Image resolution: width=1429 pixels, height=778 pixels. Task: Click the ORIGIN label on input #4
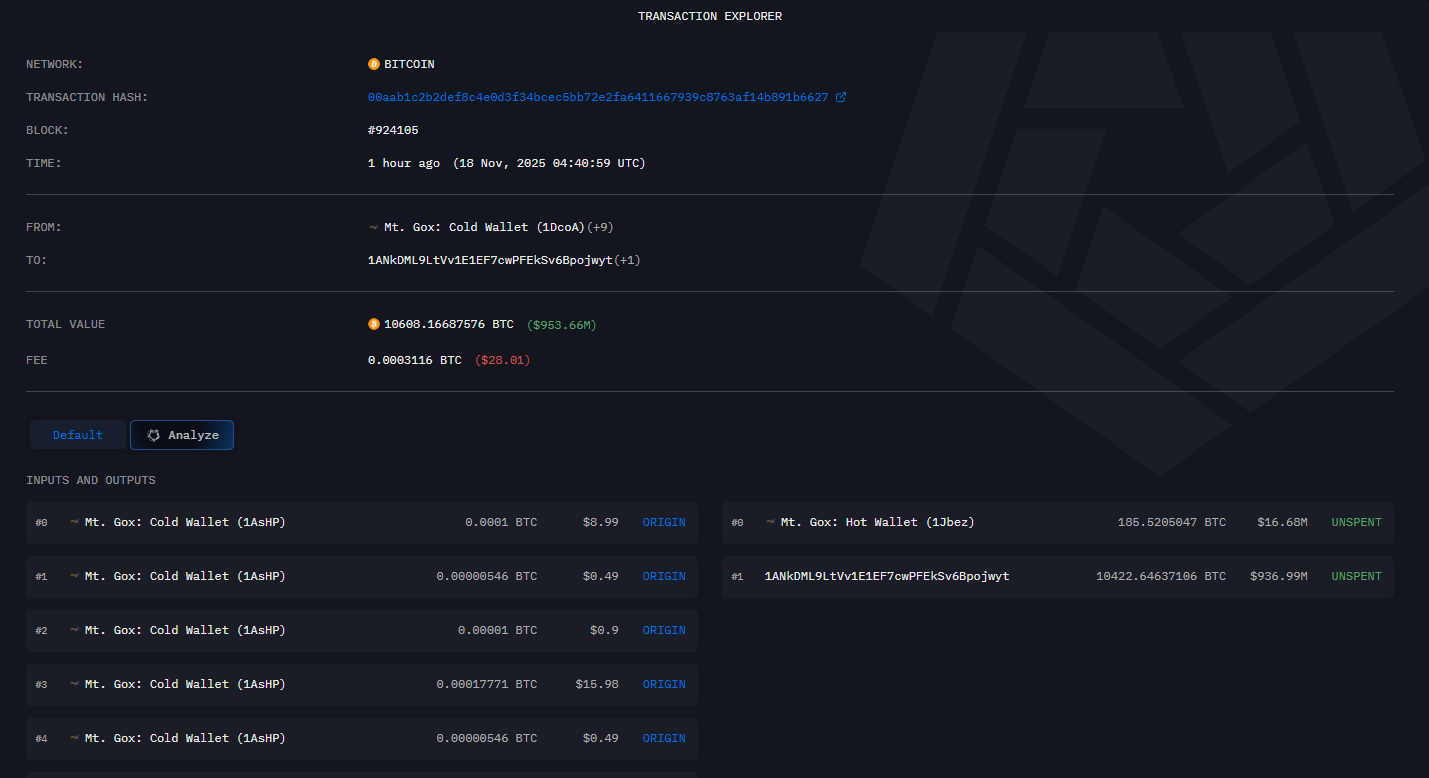pos(664,738)
